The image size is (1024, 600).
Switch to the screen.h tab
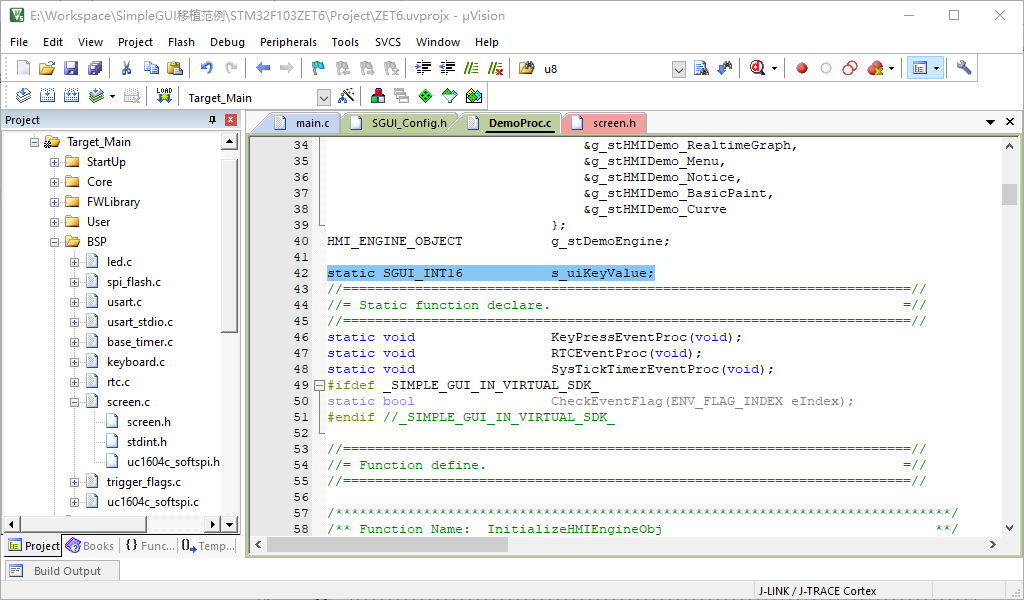(x=604, y=123)
